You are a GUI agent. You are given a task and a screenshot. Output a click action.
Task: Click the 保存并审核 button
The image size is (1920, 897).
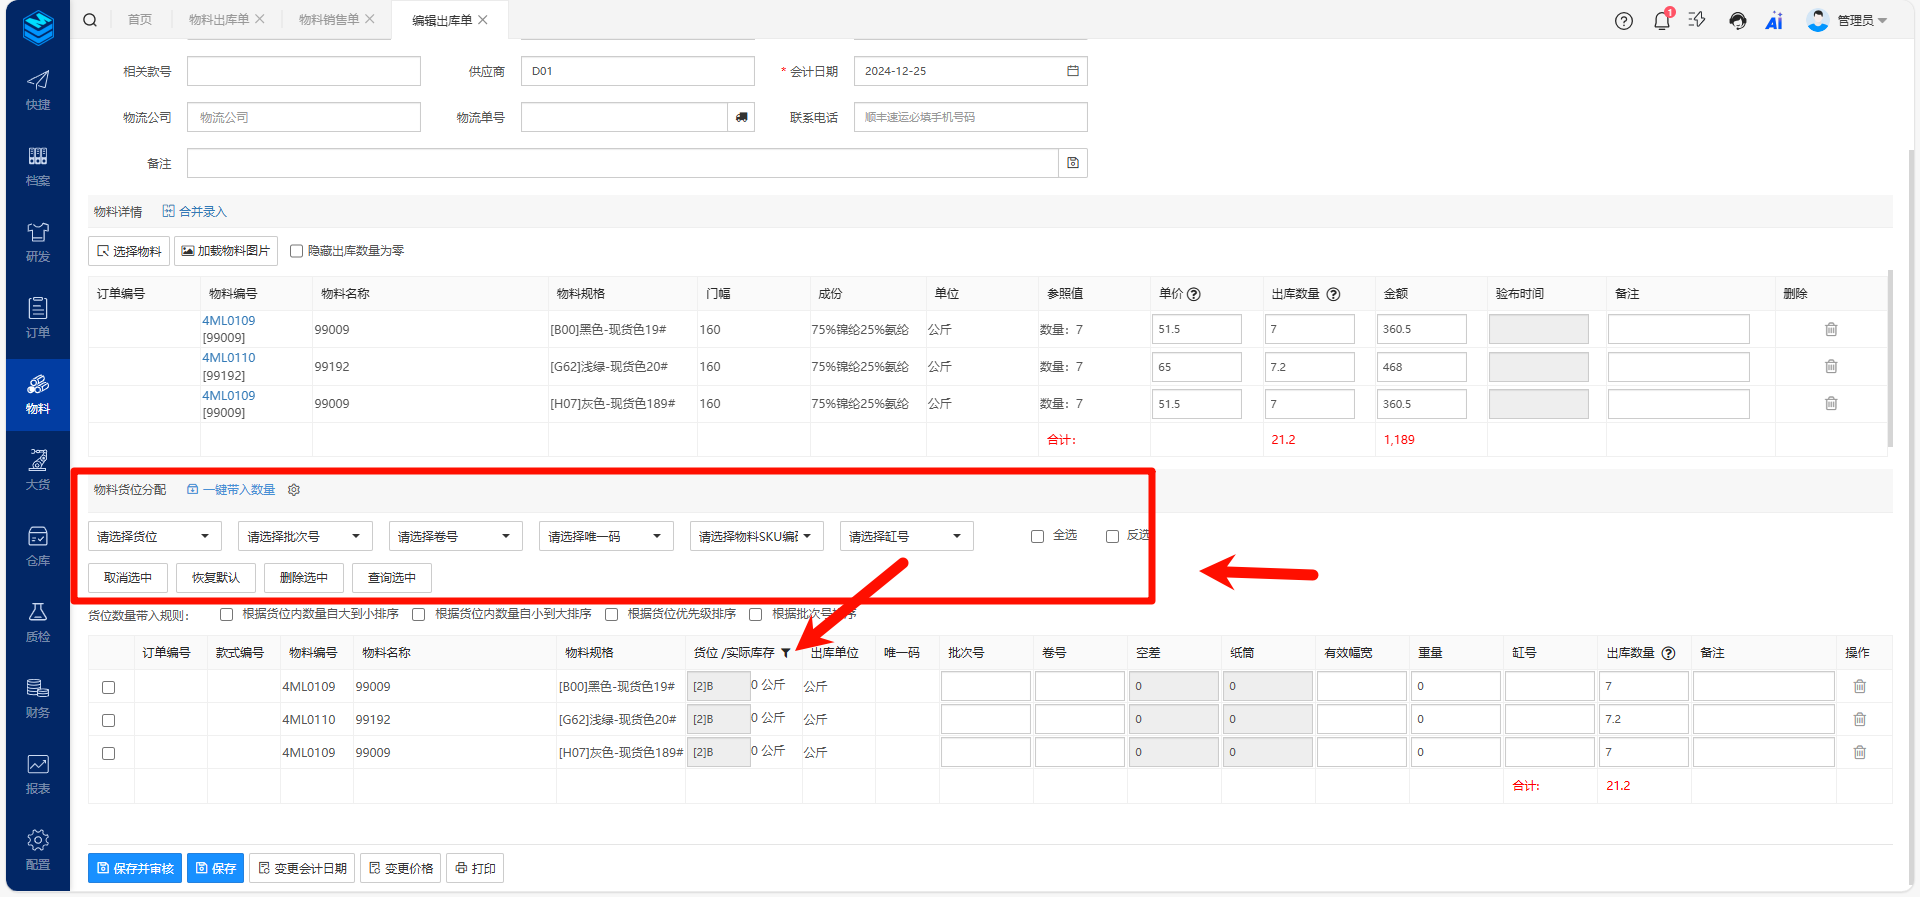pos(135,868)
